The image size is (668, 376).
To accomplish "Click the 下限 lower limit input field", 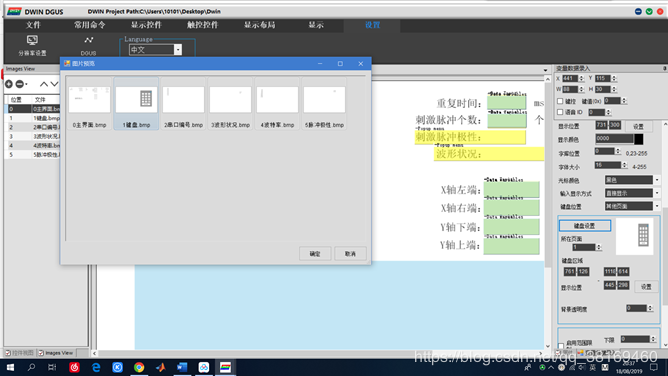I will 635,339.
